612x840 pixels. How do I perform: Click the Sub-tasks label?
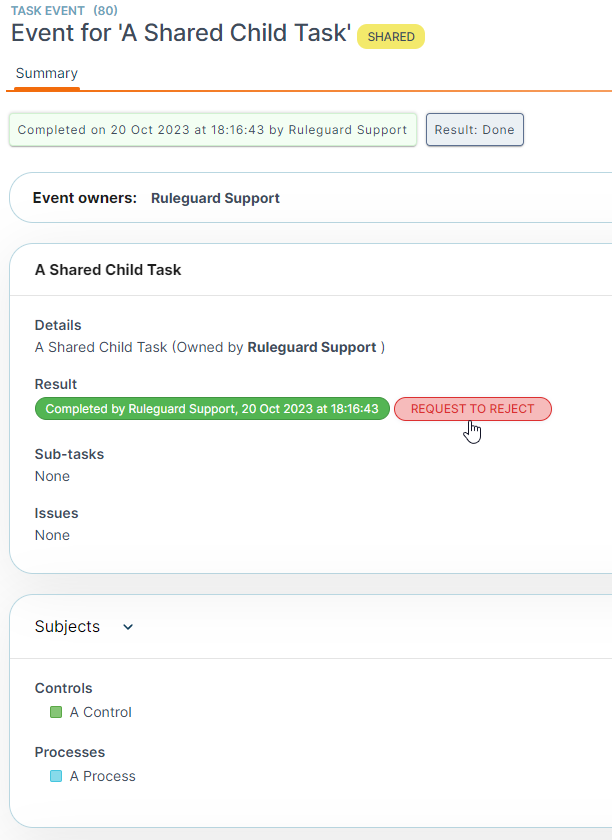coord(69,454)
